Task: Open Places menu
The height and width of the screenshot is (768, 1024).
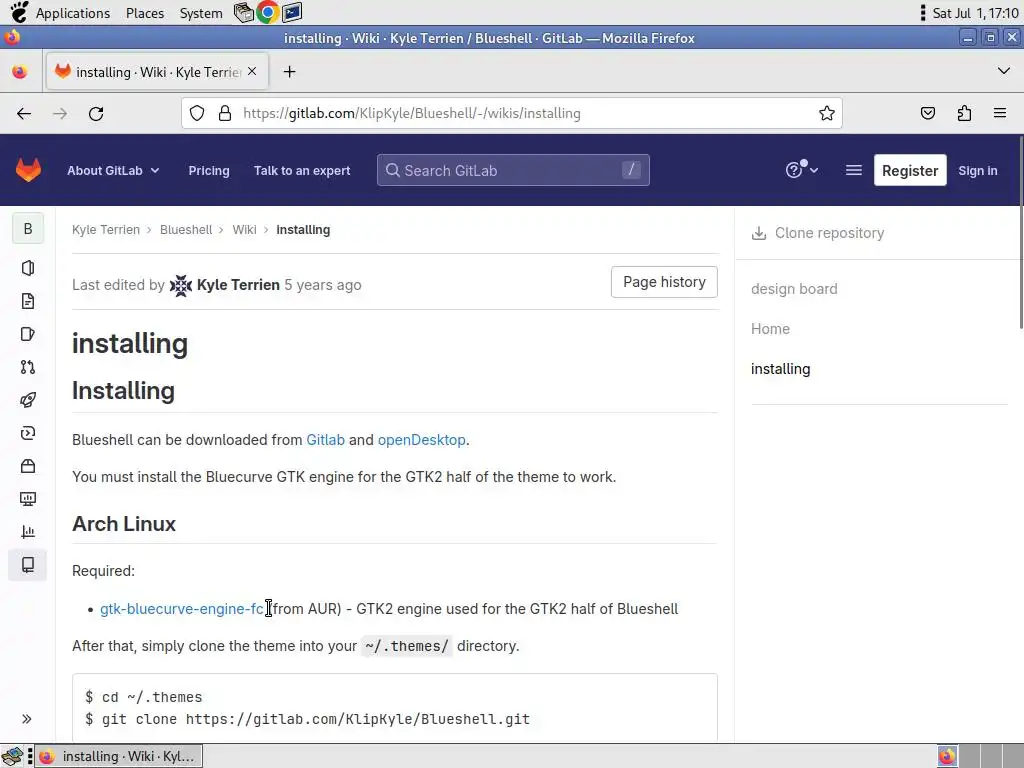Action: (145, 13)
